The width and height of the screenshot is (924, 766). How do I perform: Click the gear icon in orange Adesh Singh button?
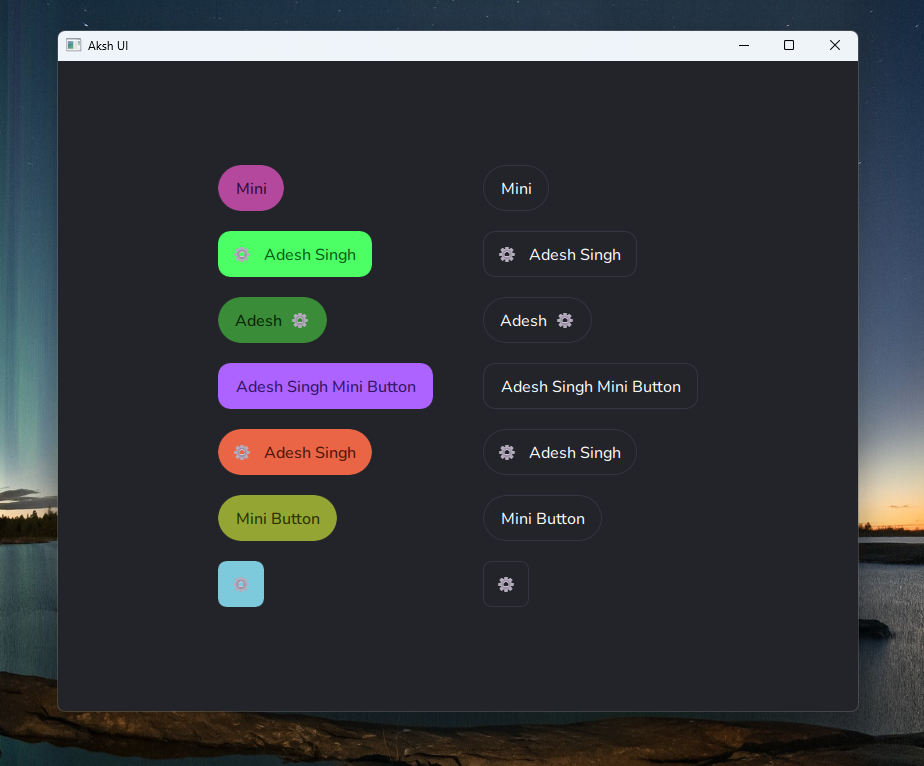(x=242, y=452)
